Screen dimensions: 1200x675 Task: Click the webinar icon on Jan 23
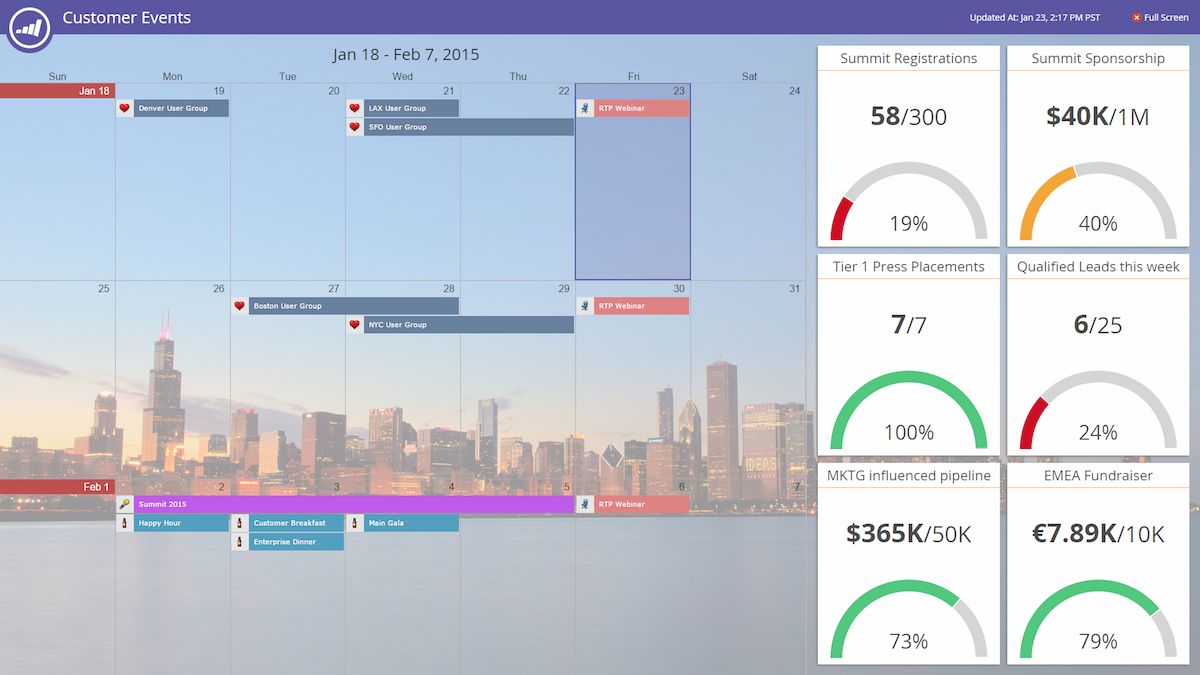coord(585,108)
